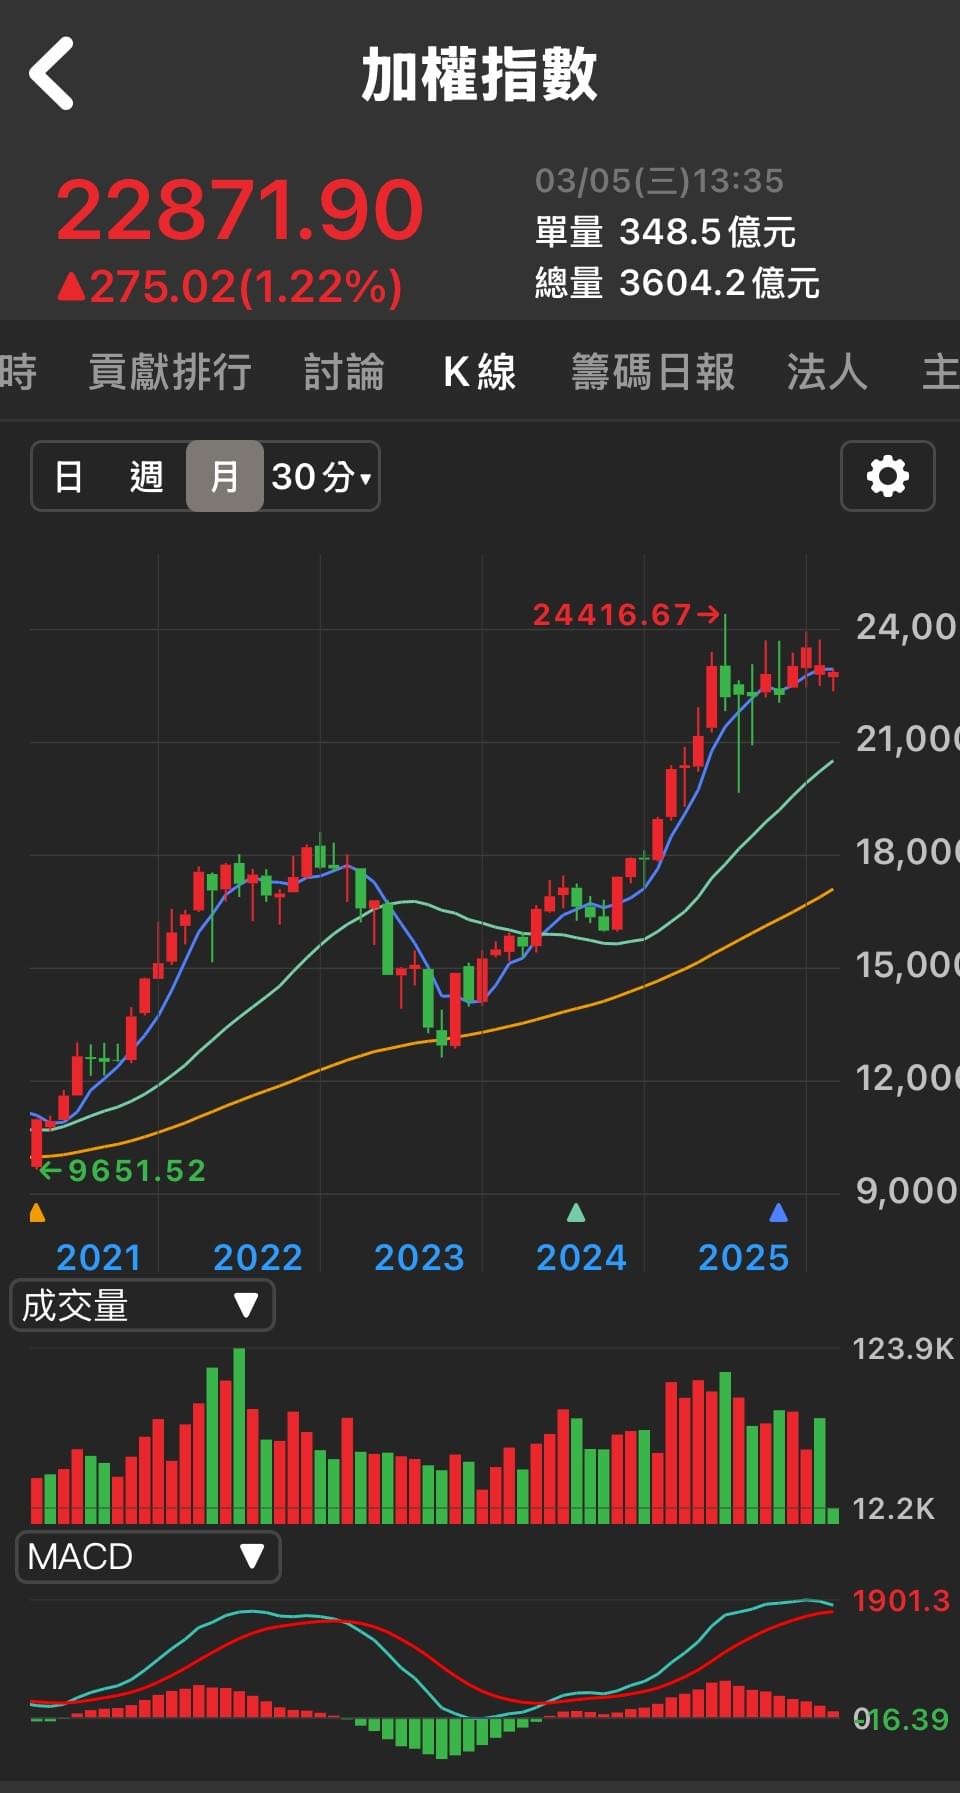The height and width of the screenshot is (1793, 960).
Task: Tap the index price 22871.90
Action: coord(240,210)
